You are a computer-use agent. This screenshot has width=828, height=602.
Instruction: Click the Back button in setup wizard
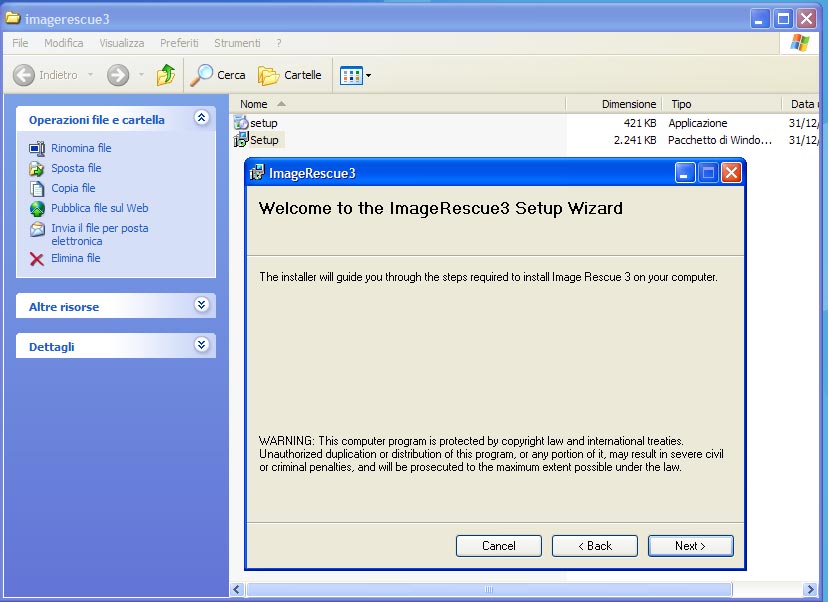tap(595, 545)
